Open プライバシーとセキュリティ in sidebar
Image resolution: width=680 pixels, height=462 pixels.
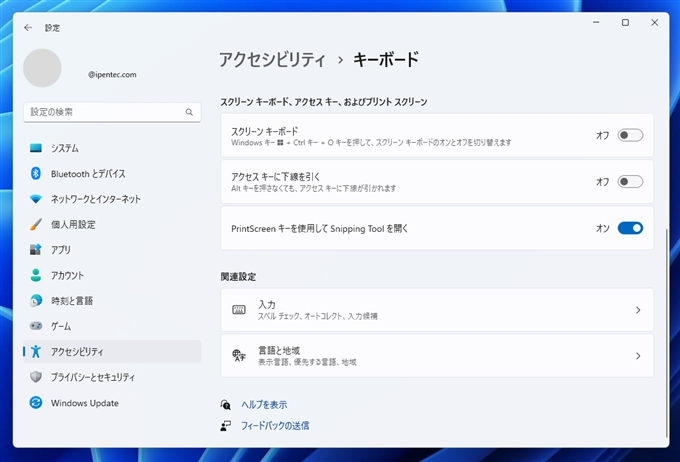[x=112, y=377]
